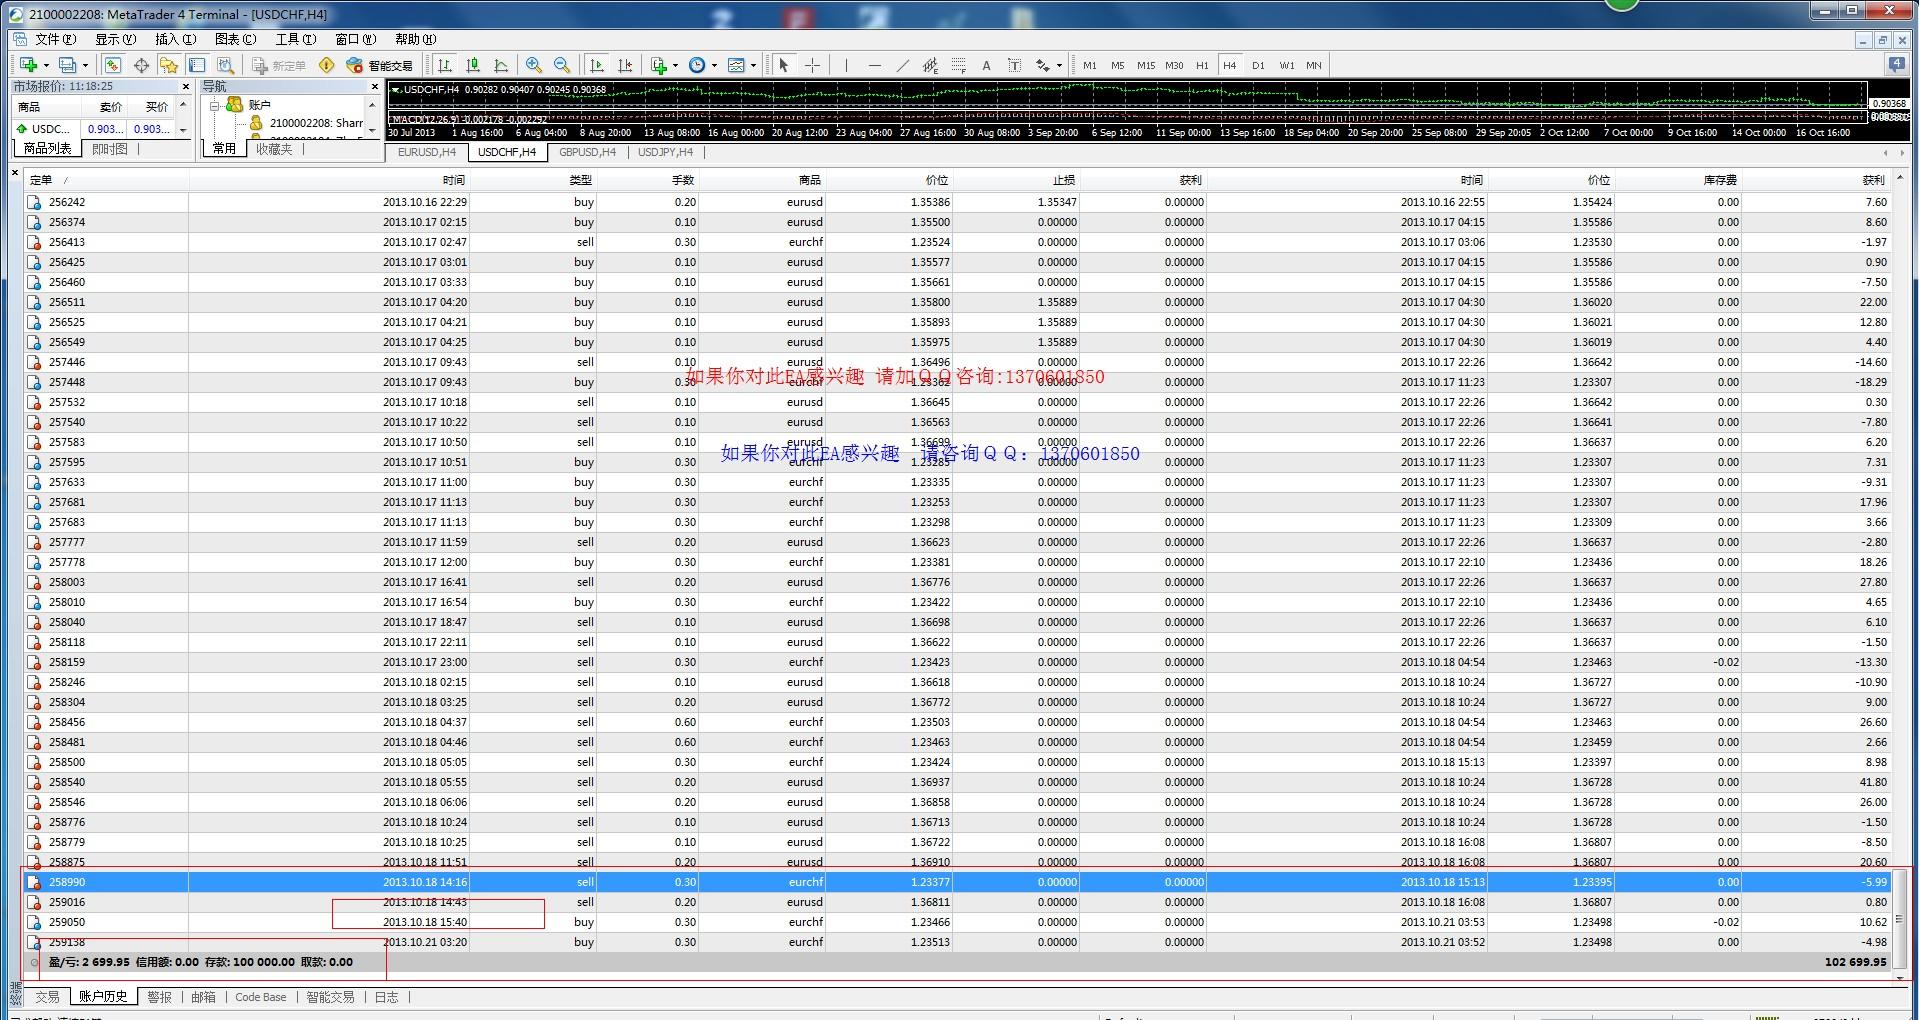The width and height of the screenshot is (1919, 1020).
Task: Open the 图表 menu
Action: point(236,39)
